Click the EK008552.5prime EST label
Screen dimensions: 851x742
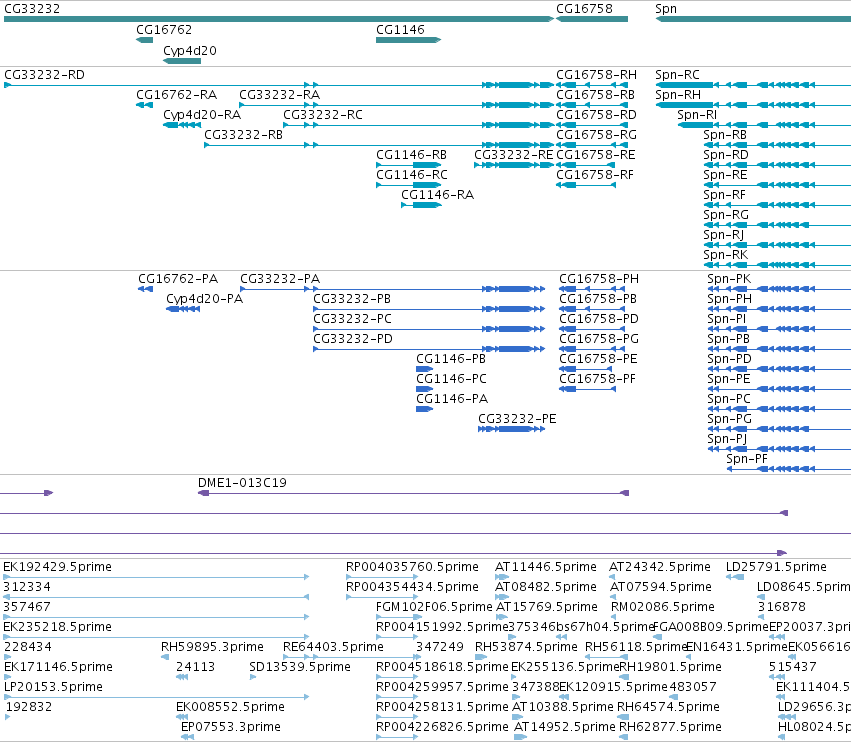[x=230, y=707]
